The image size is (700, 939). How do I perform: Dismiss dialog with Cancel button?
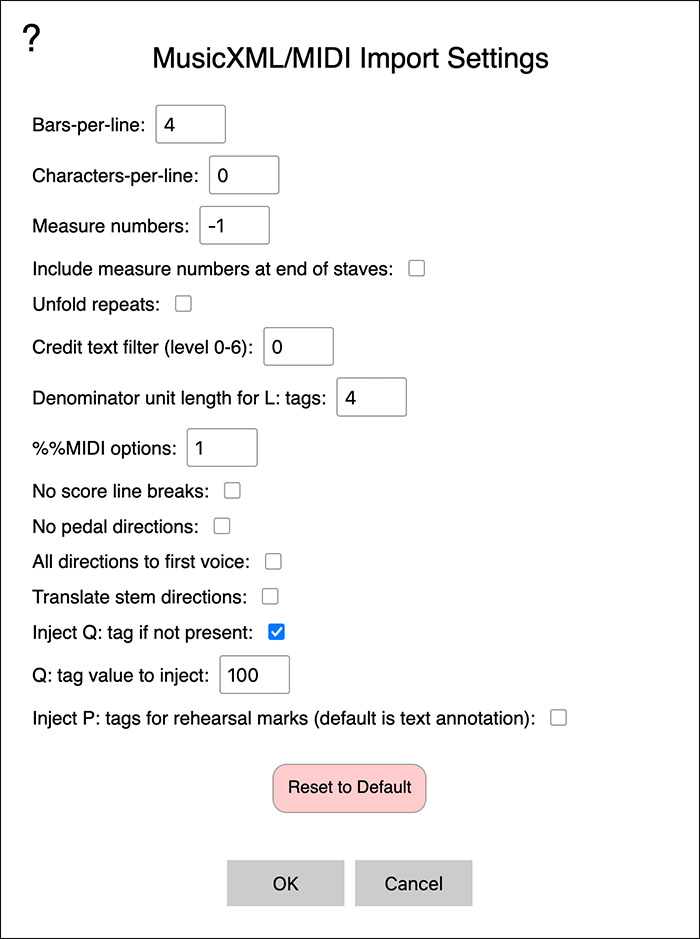click(x=413, y=883)
